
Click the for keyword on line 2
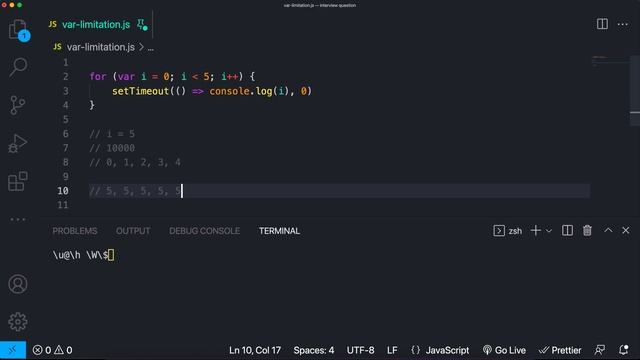click(x=98, y=77)
